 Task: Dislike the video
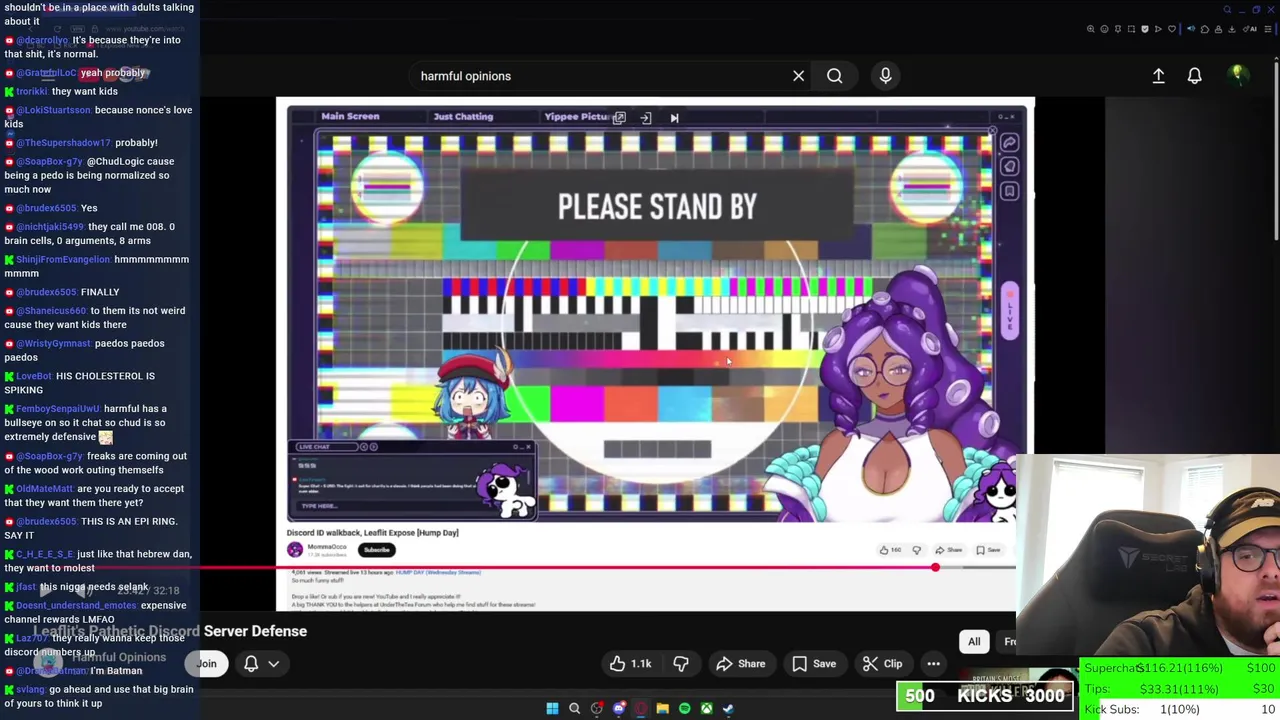pos(680,663)
